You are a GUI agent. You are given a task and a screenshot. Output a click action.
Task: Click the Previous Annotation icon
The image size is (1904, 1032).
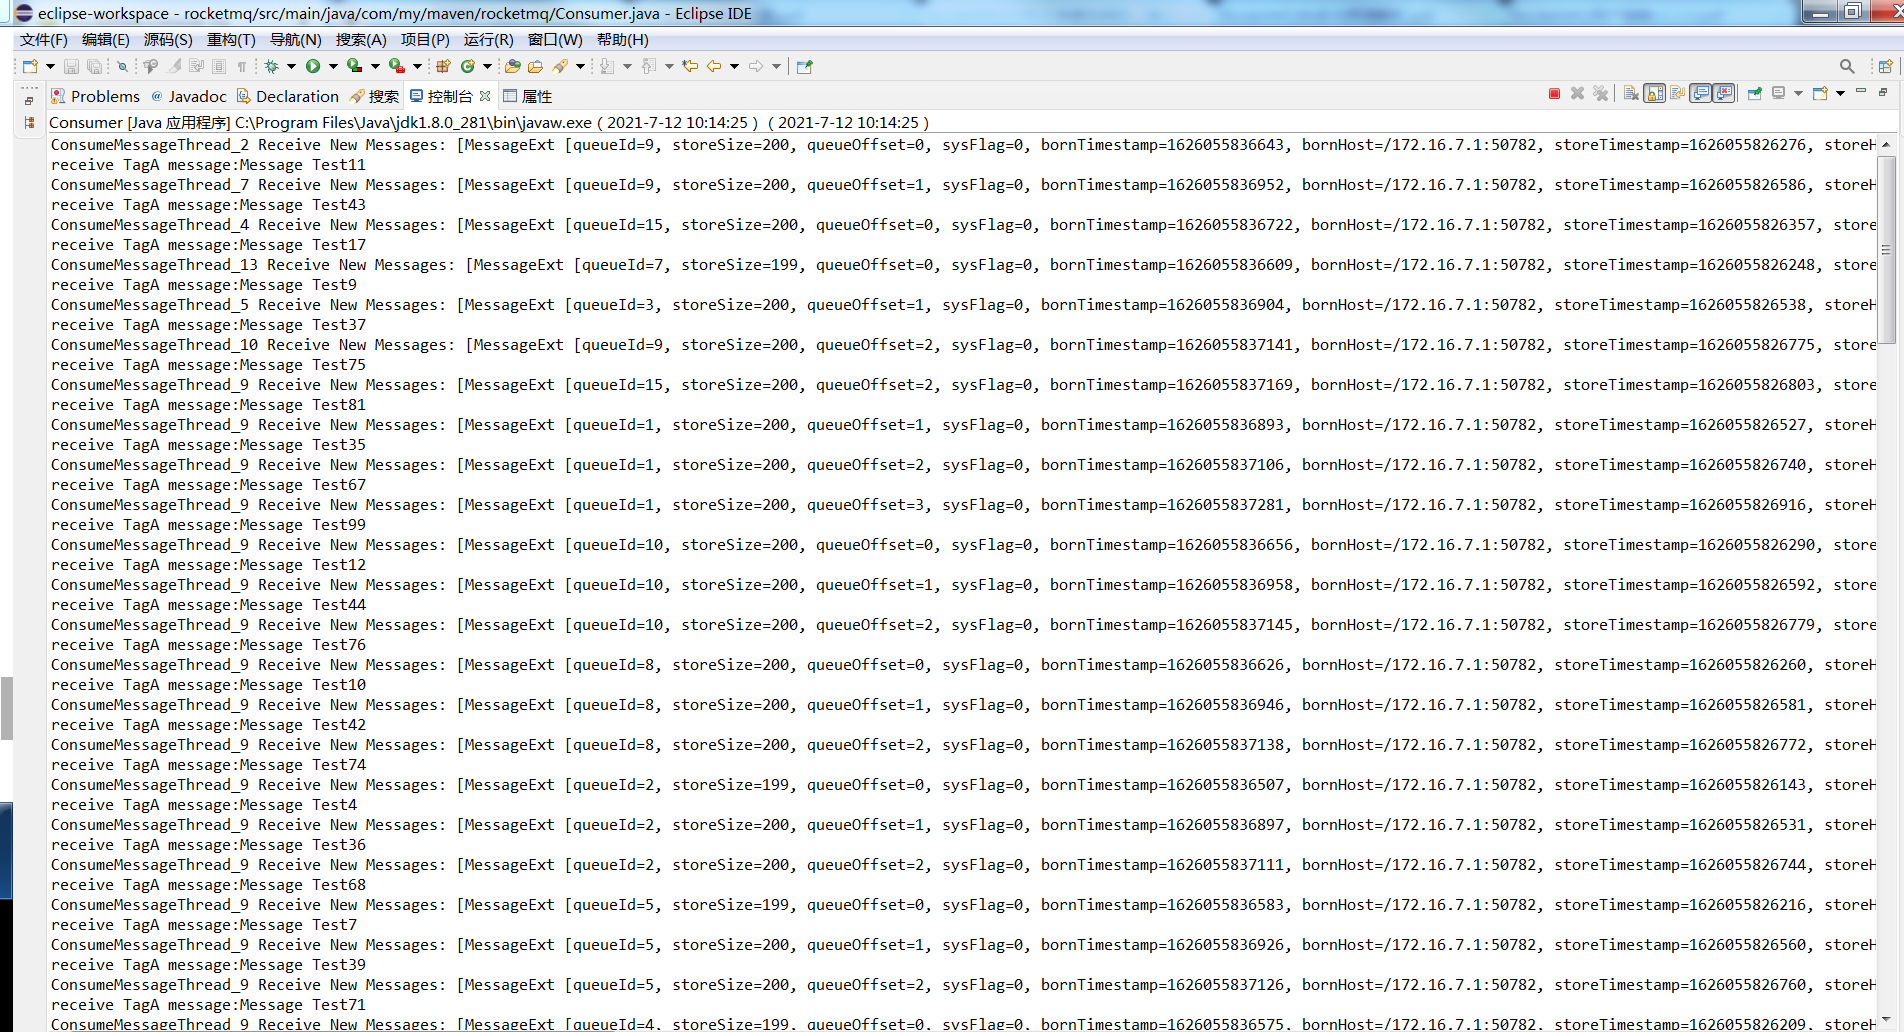649,66
